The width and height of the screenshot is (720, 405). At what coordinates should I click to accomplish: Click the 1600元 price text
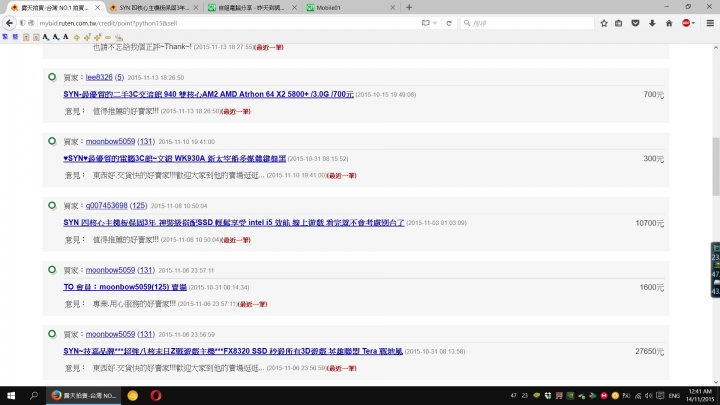[652, 287]
